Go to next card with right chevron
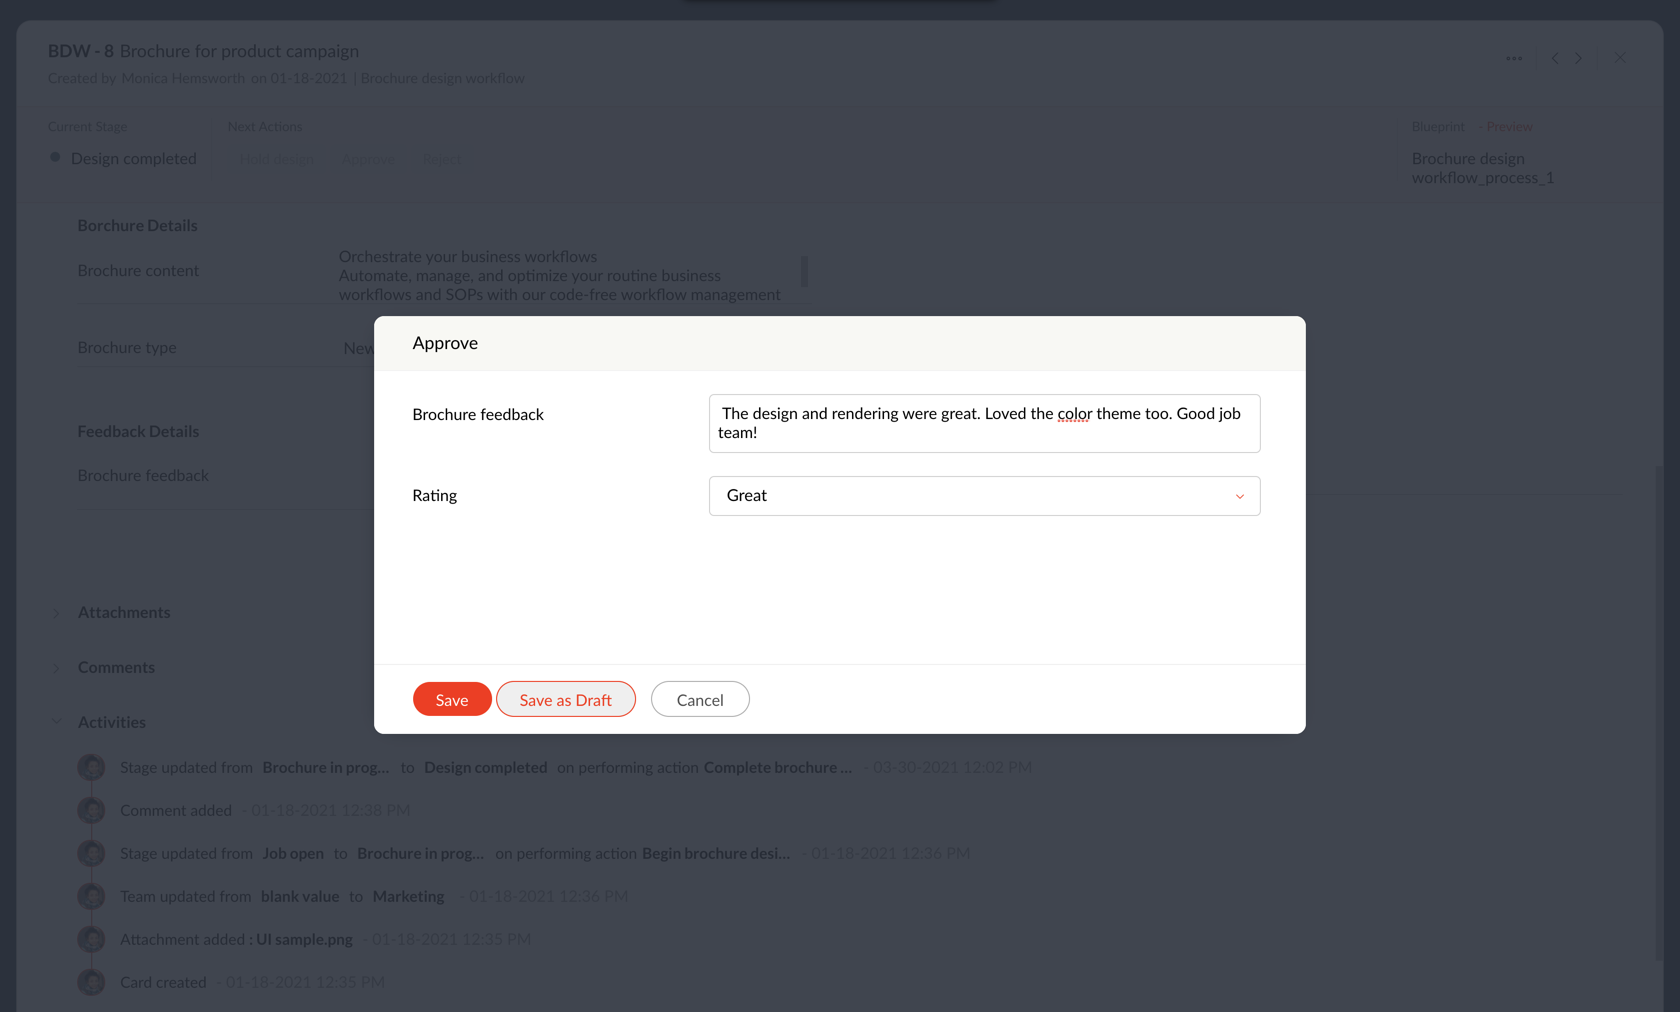The image size is (1680, 1012). point(1579,58)
